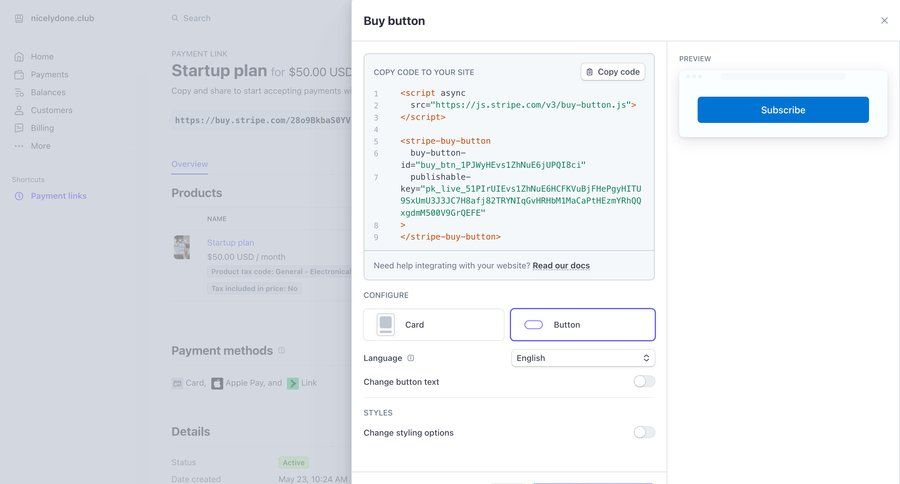Click the Startup plan product thumbnail
Screen dimensions: 900x484
(x=182, y=247)
